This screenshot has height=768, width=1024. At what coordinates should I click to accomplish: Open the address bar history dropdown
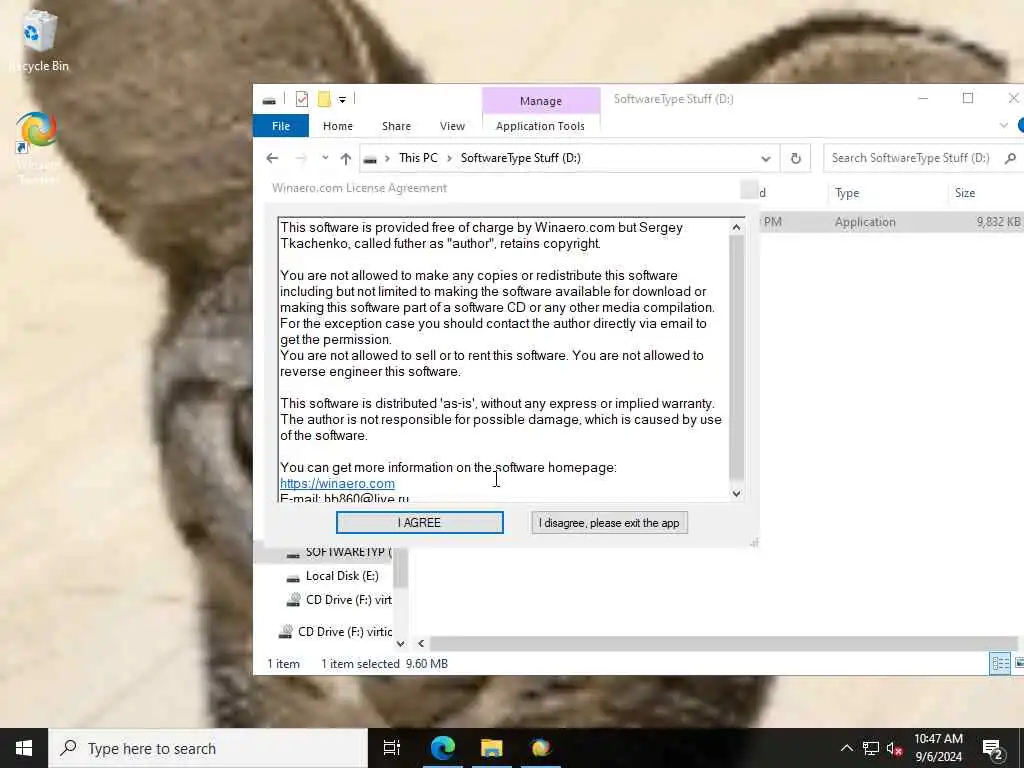pyautogui.click(x=765, y=158)
